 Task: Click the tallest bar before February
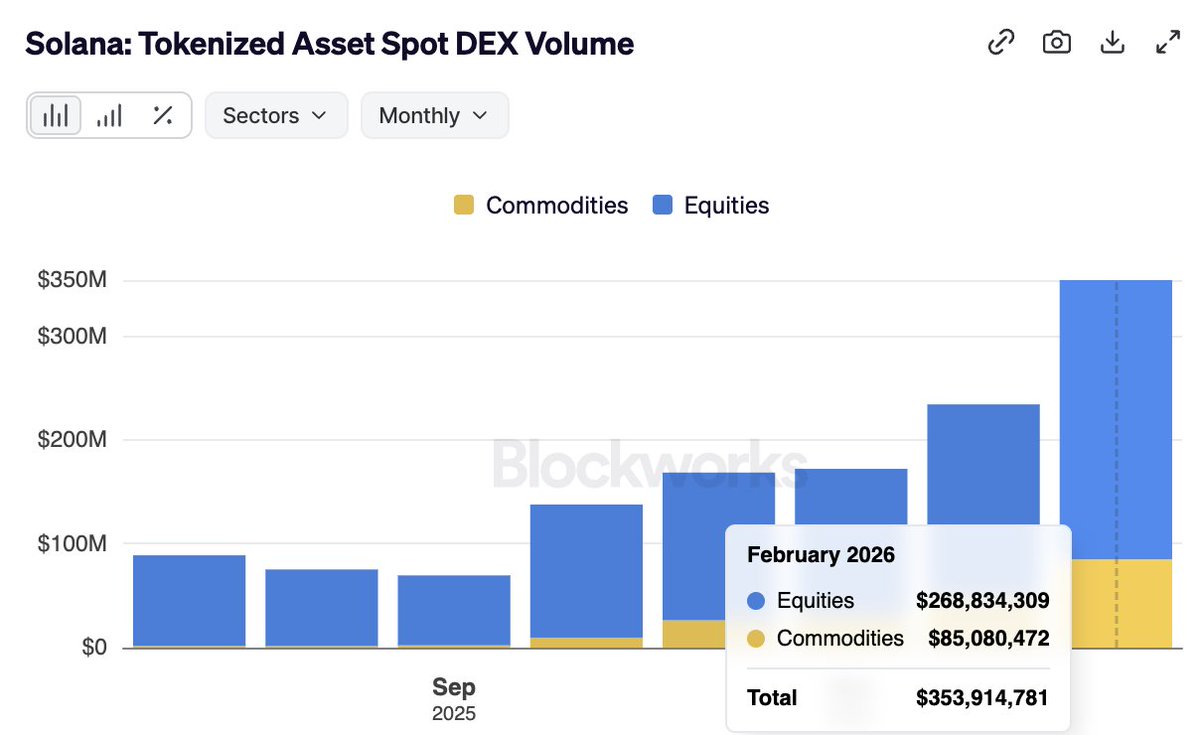coord(983,470)
